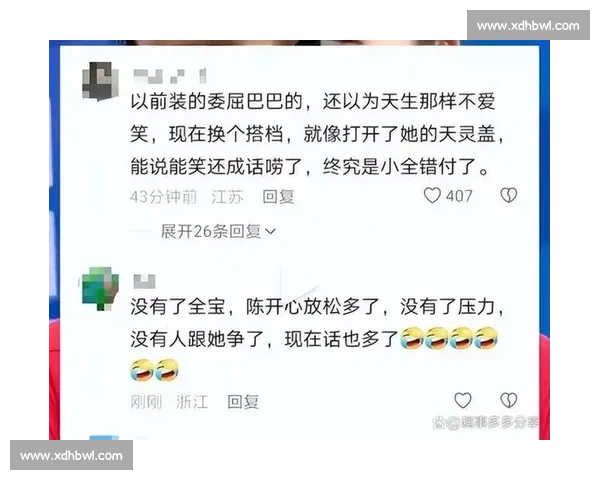The width and height of the screenshot is (600, 480).
Task: Click the partially visible third avatar
Action: (x=104, y=437)
